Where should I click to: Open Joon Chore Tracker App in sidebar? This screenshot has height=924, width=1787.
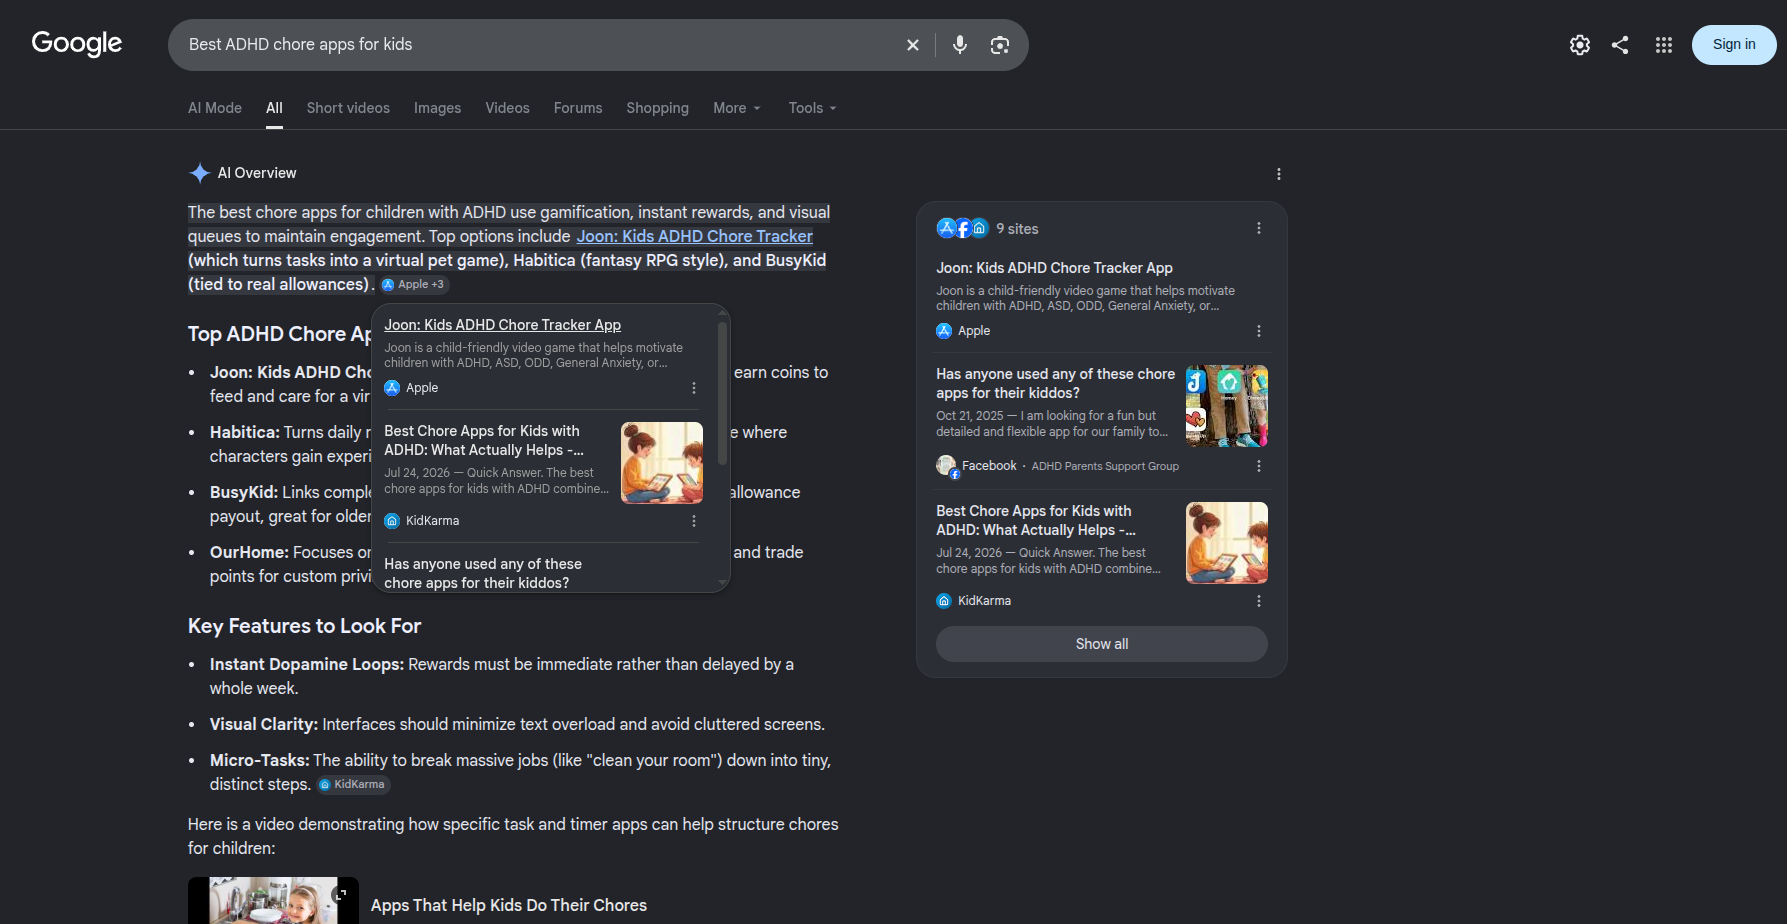(x=1055, y=268)
